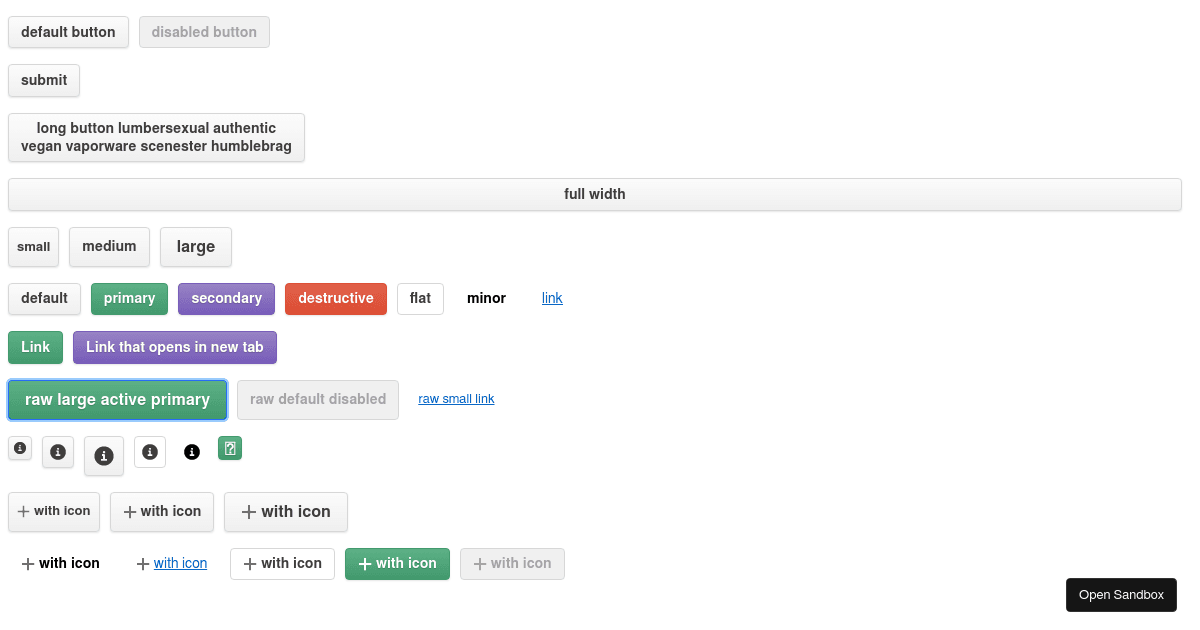Click the 'full width' button
The image size is (1200, 630).
595,194
